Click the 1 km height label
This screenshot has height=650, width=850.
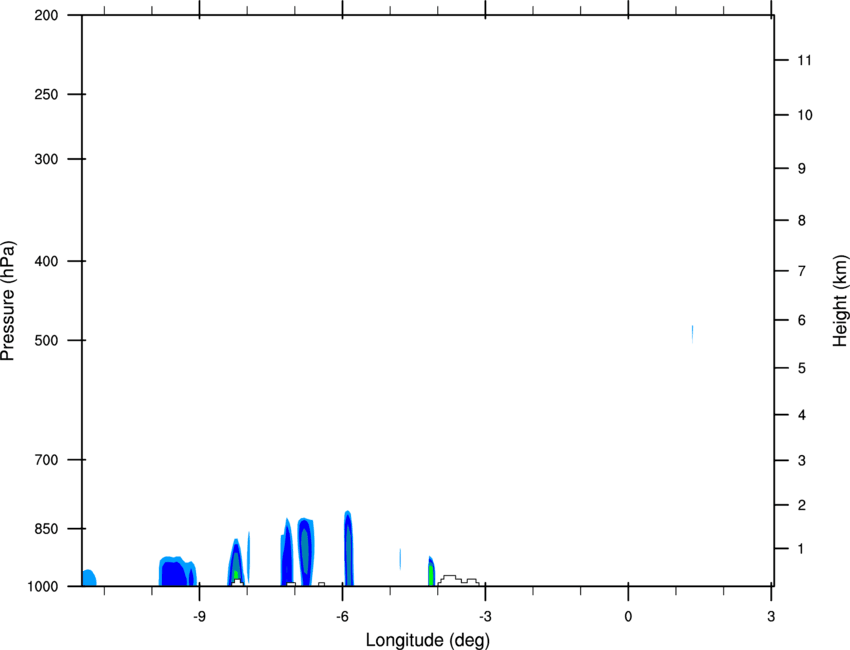(x=801, y=549)
